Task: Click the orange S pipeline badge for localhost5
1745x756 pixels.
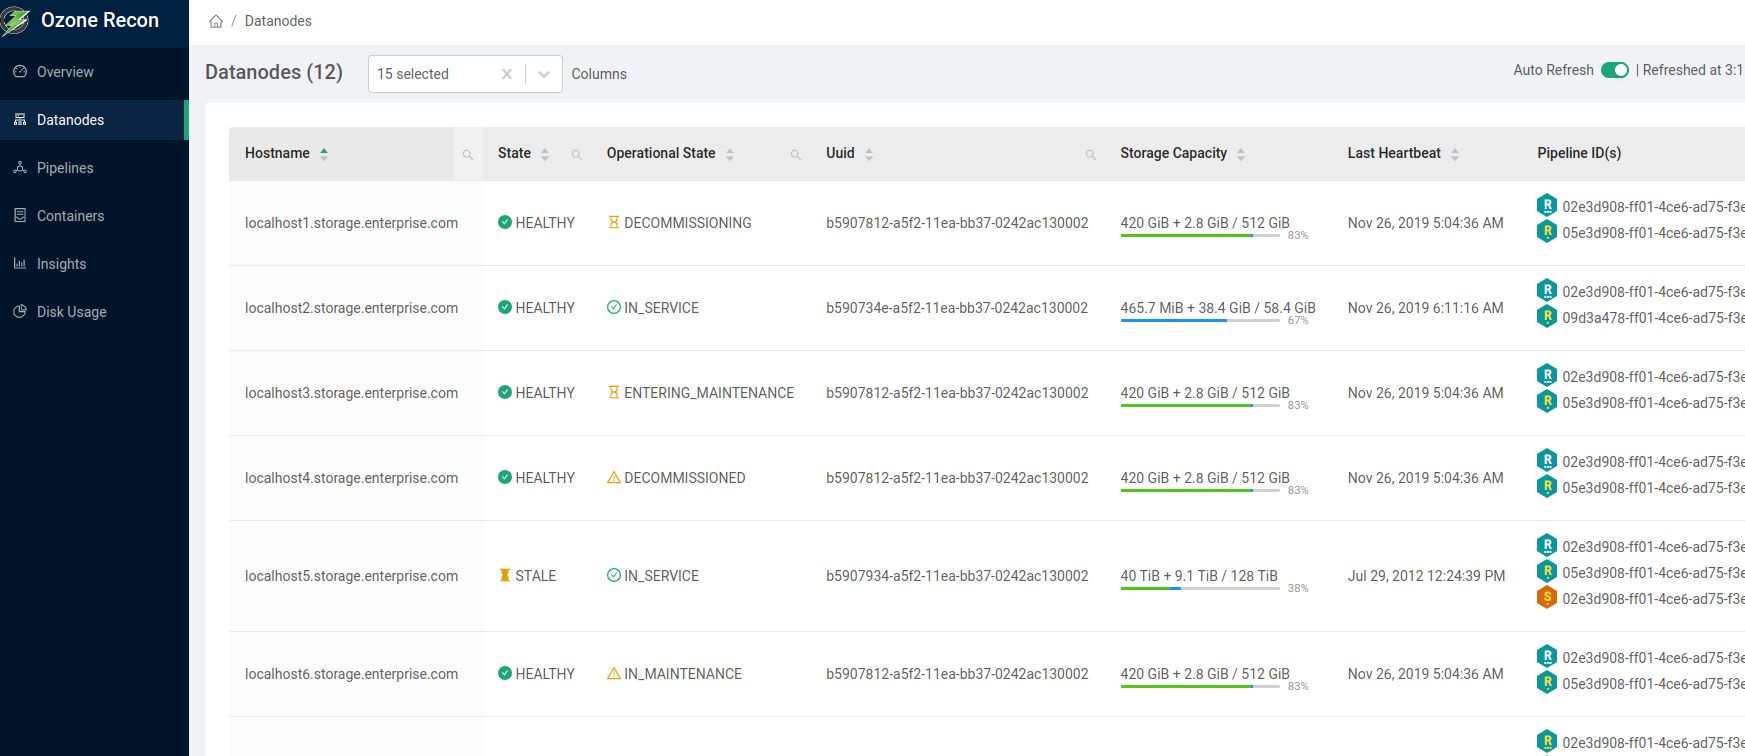Action: [1547, 598]
